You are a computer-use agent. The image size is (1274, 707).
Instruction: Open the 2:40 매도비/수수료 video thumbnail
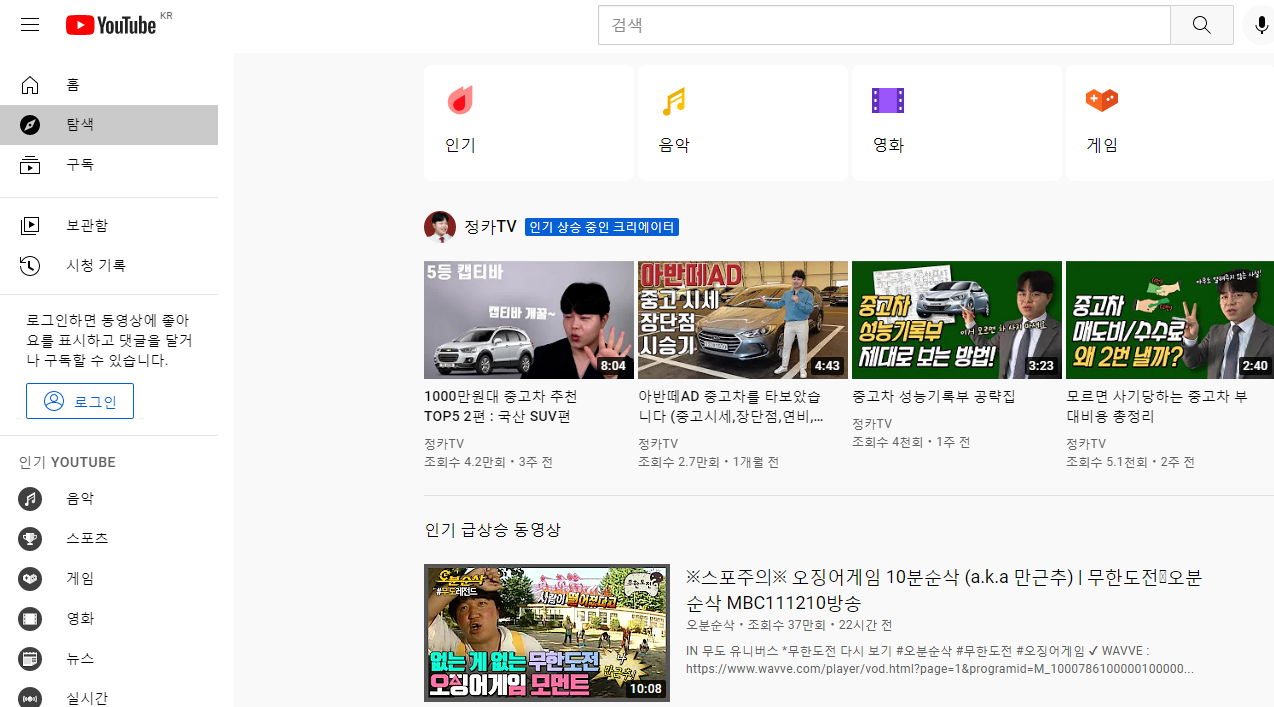pyautogui.click(x=1170, y=320)
